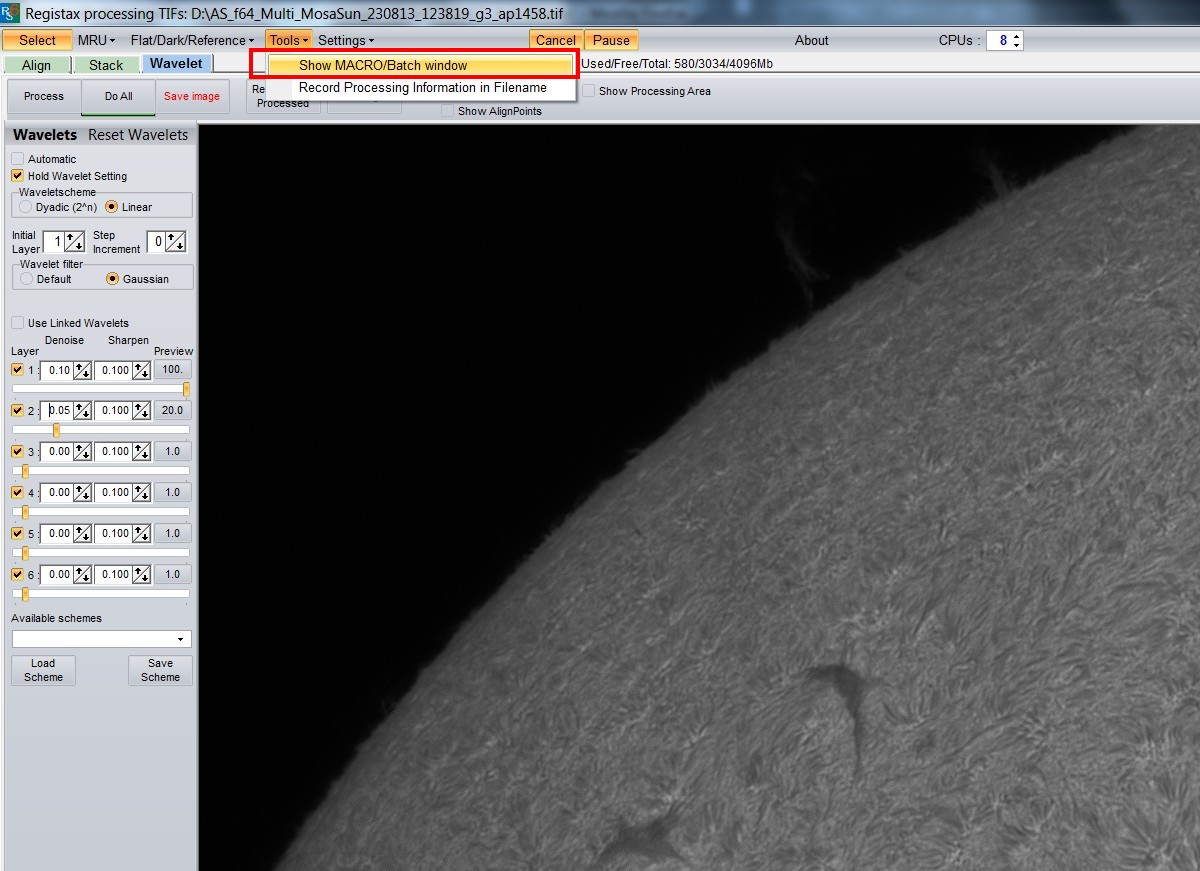Click Layer 2 preview button showing 20.0

[173, 410]
